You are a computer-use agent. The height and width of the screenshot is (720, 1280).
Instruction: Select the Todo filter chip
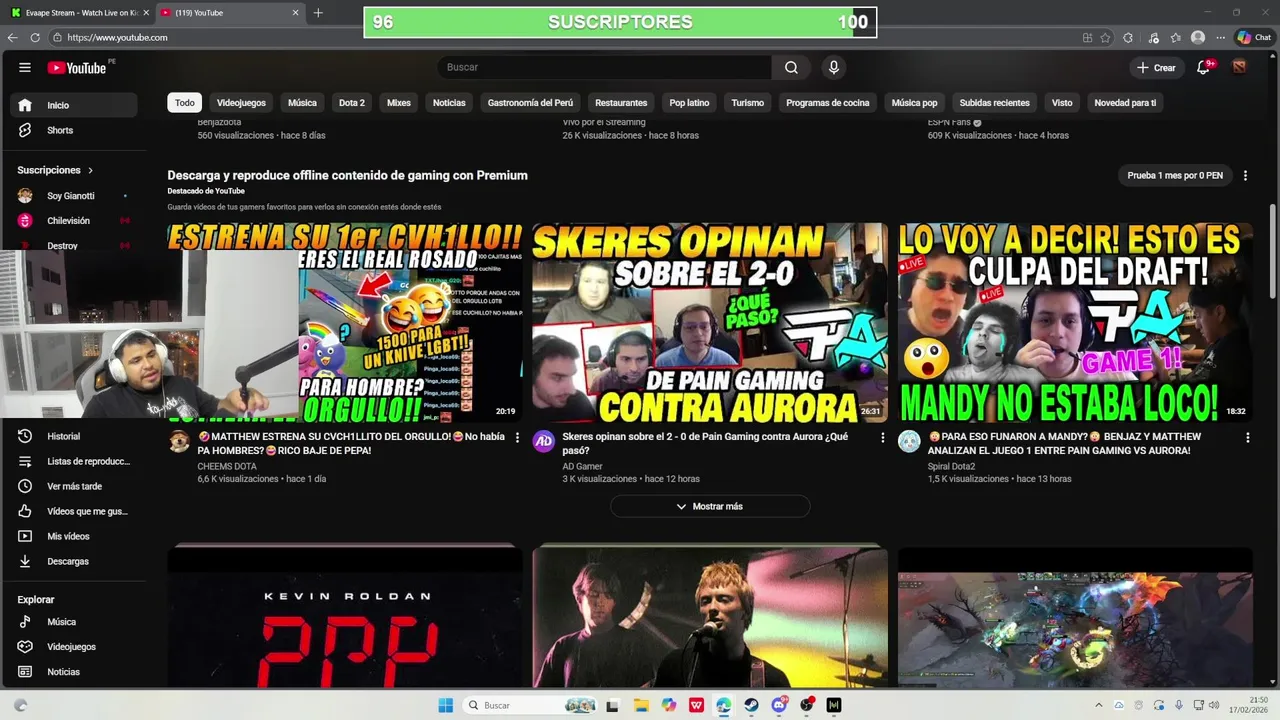pos(185,102)
